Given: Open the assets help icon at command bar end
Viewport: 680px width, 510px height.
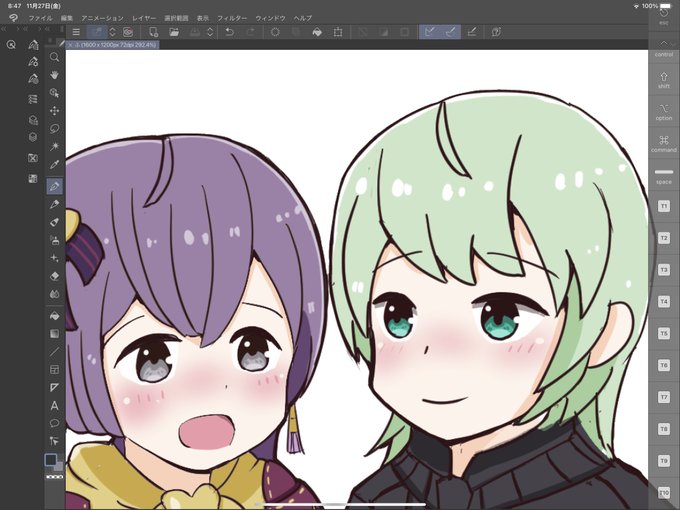Looking at the screenshot, I should pyautogui.click(x=496, y=32).
